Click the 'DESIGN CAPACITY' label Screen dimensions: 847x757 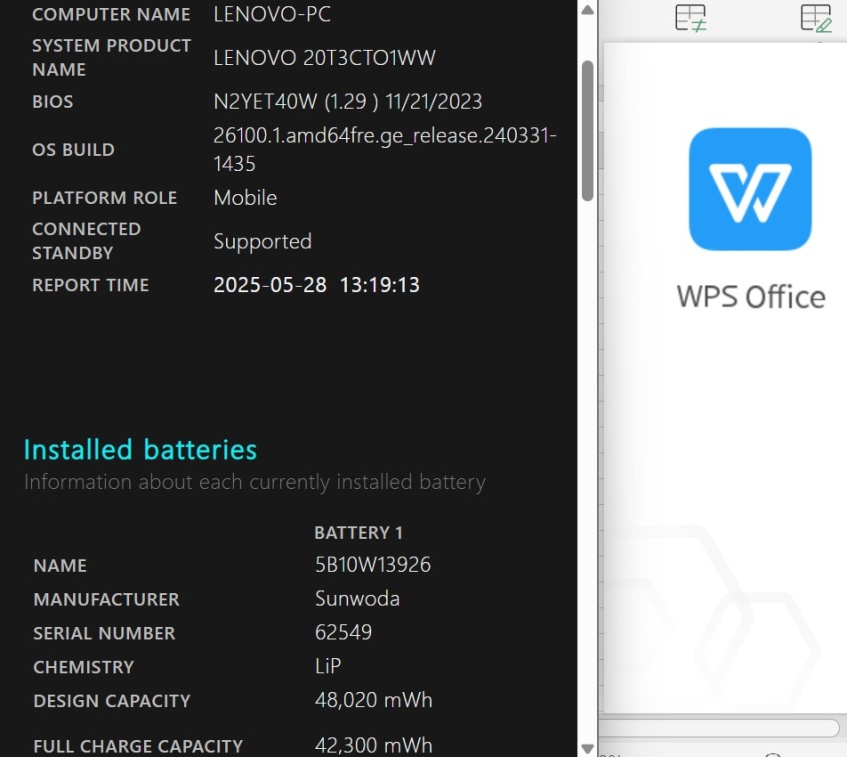(x=112, y=701)
